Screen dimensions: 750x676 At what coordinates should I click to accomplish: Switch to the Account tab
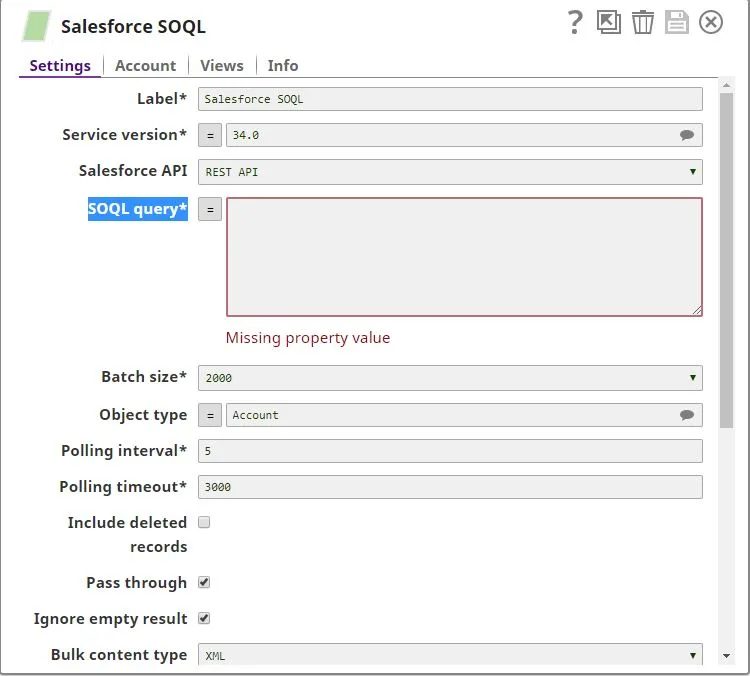(145, 66)
